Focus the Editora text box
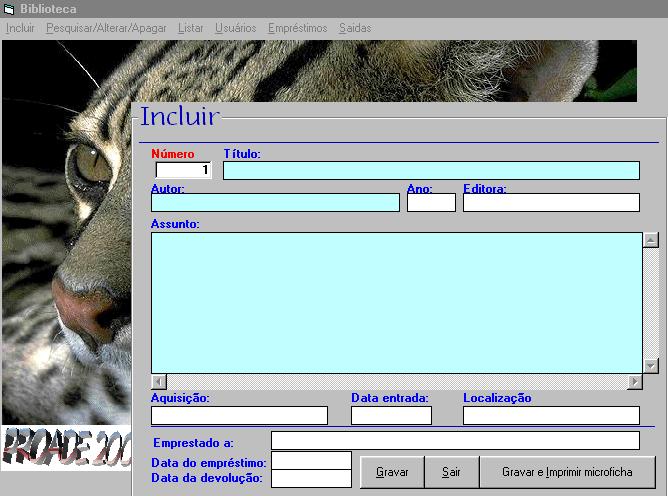Screen dimensions: 668x496 pyautogui.click(x=551, y=203)
